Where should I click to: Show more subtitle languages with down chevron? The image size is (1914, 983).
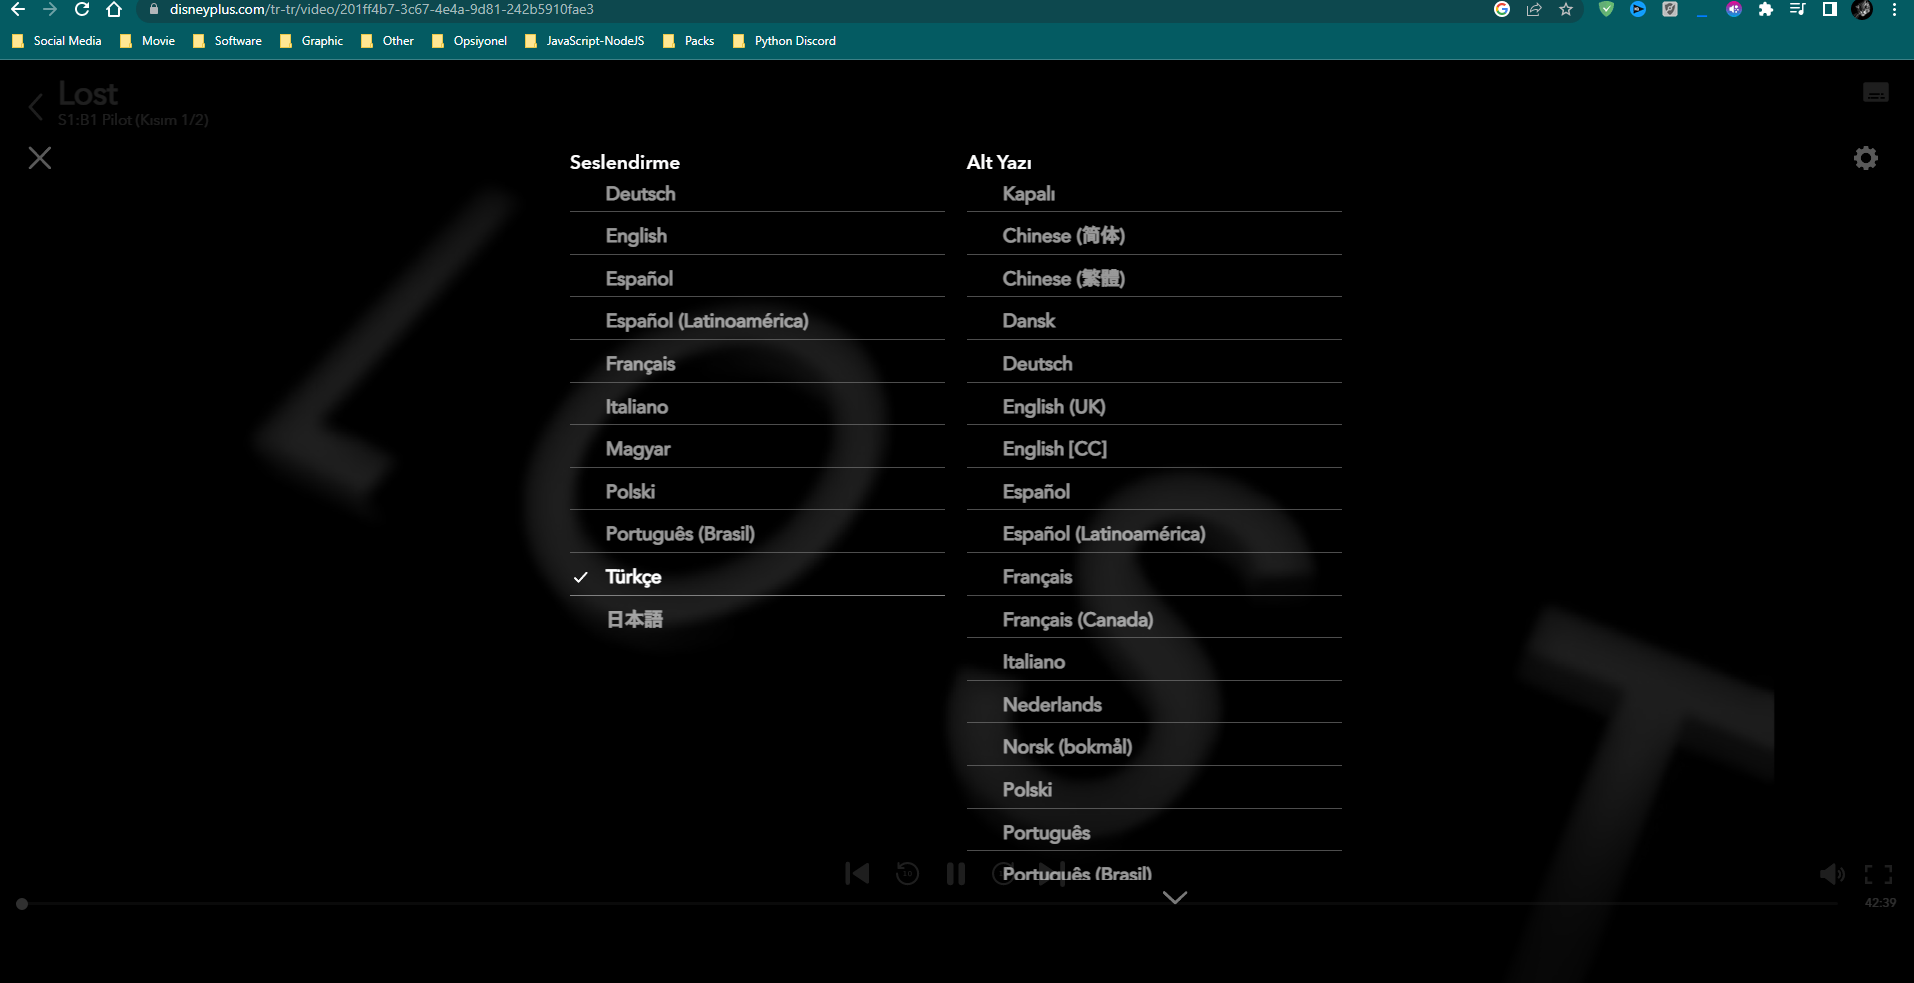point(1175,897)
